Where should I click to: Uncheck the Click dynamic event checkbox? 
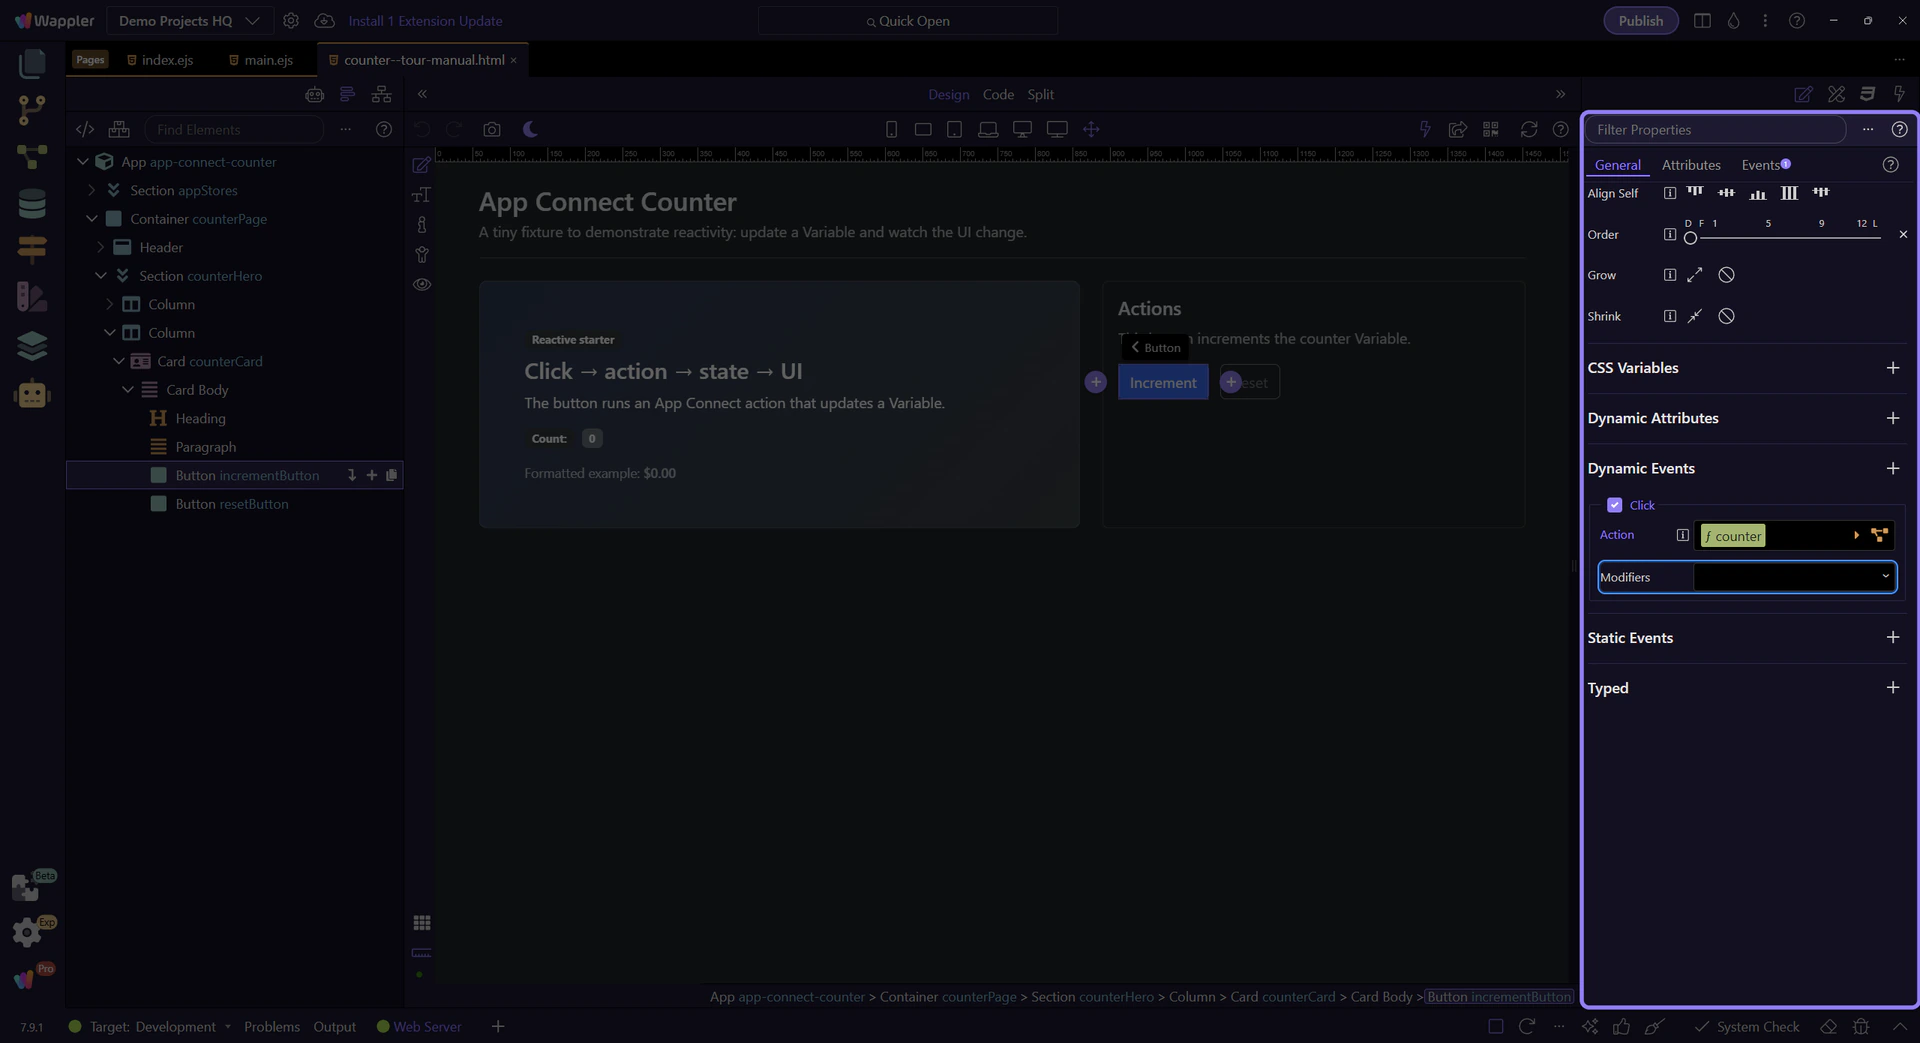tap(1614, 505)
